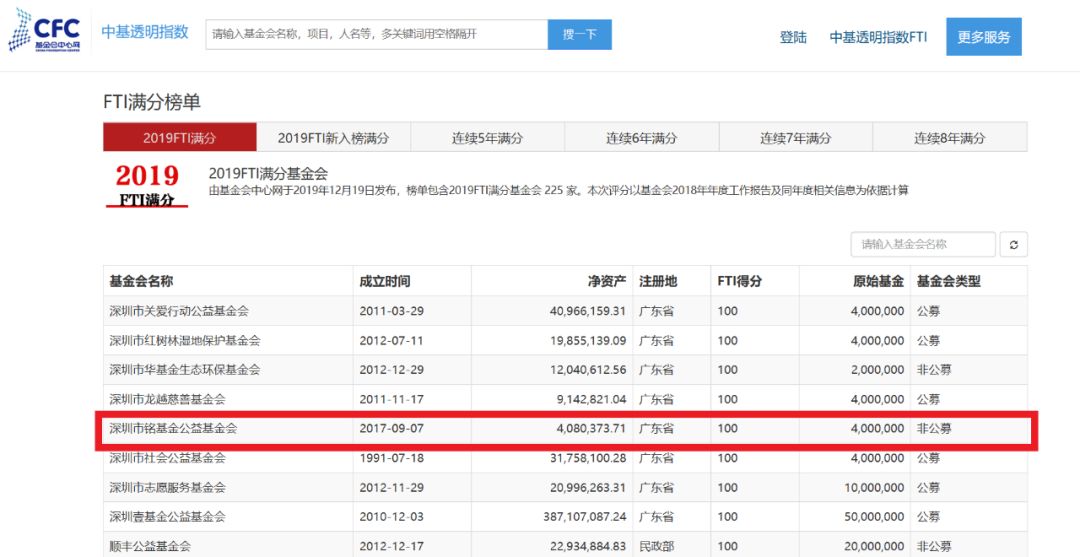The image size is (1080, 557).
Task: Click net assets value 9,142,821.04
Action: click(590, 399)
